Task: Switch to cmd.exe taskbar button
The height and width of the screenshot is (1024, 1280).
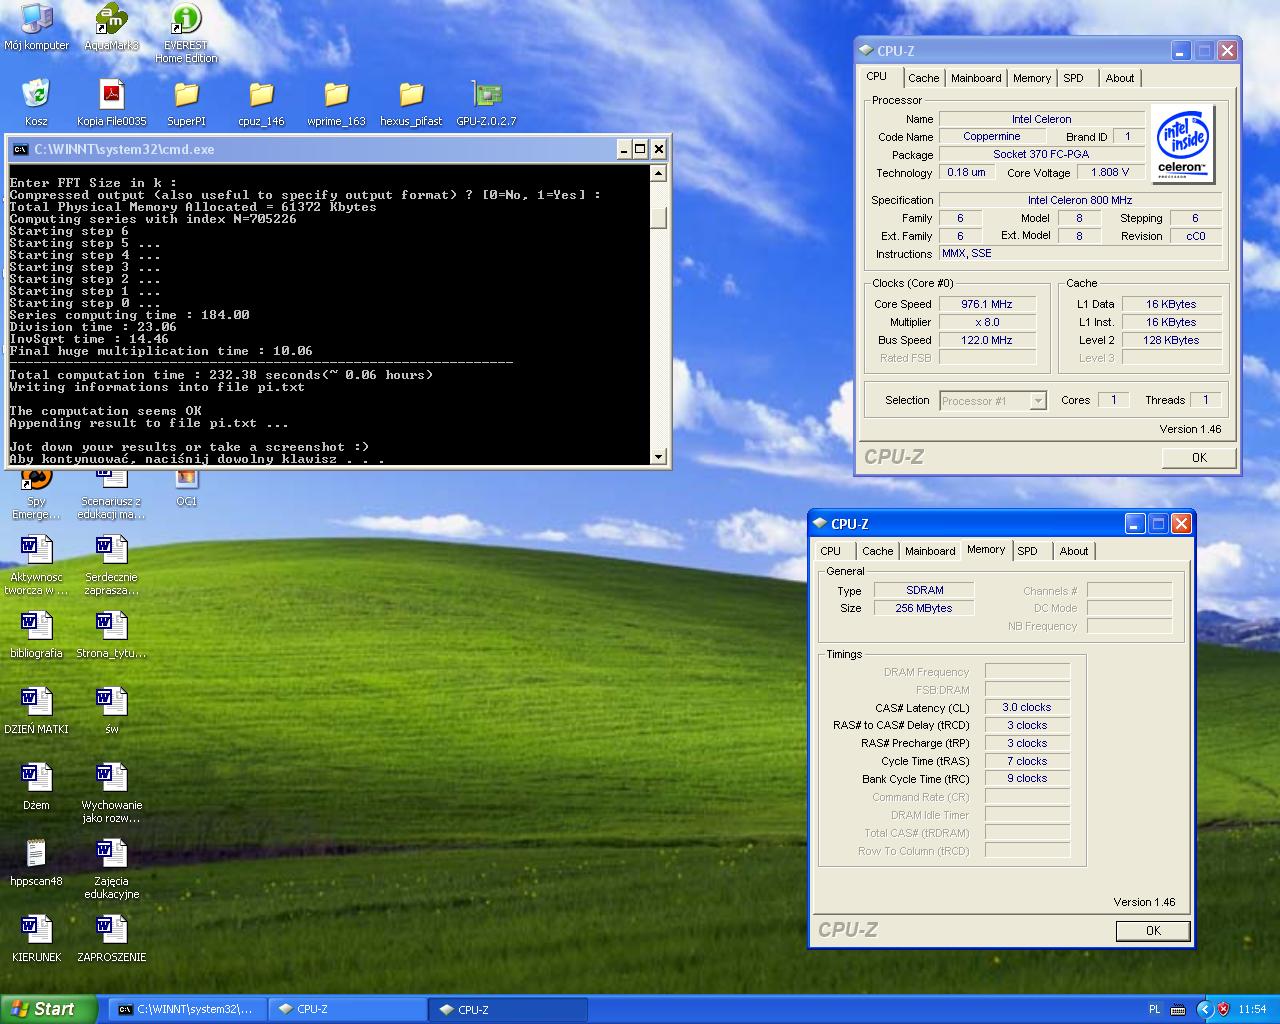Action: click(186, 1010)
